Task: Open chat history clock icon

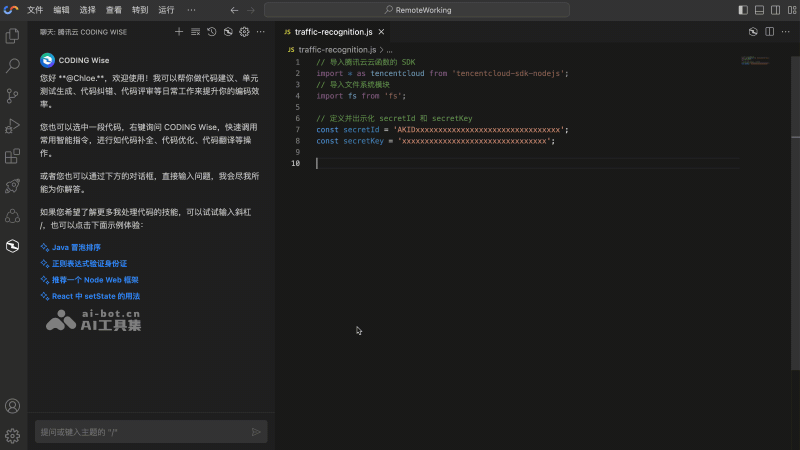Action: click(211, 32)
